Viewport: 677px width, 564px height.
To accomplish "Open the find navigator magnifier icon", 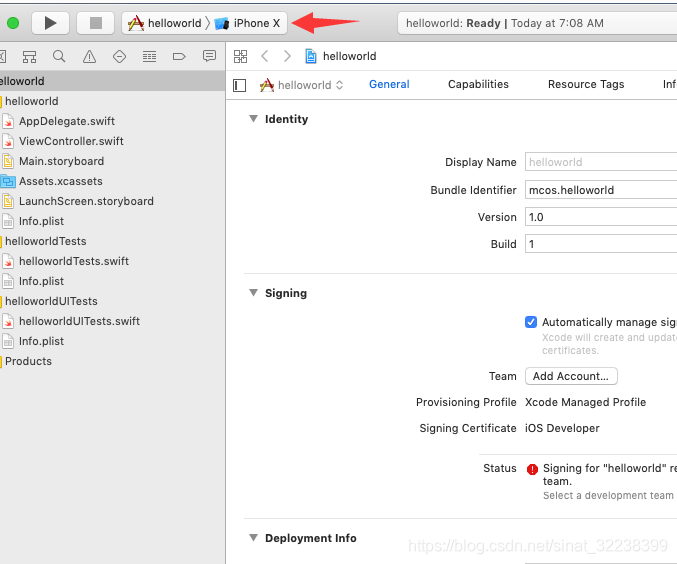I will coord(59,56).
